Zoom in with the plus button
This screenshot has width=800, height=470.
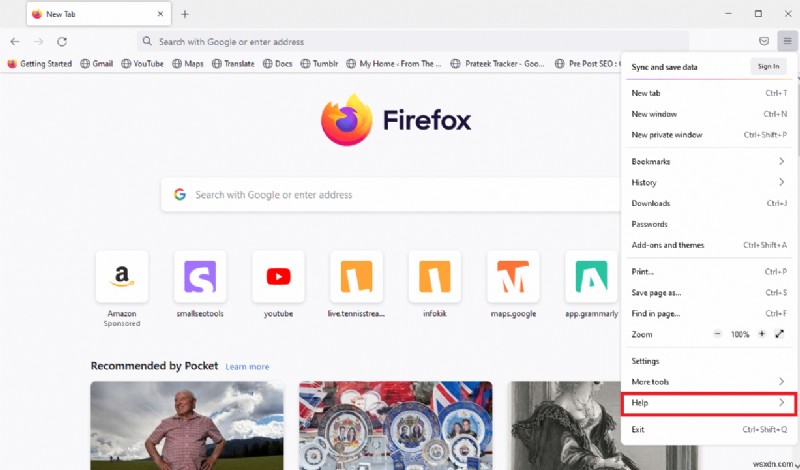[762, 334]
